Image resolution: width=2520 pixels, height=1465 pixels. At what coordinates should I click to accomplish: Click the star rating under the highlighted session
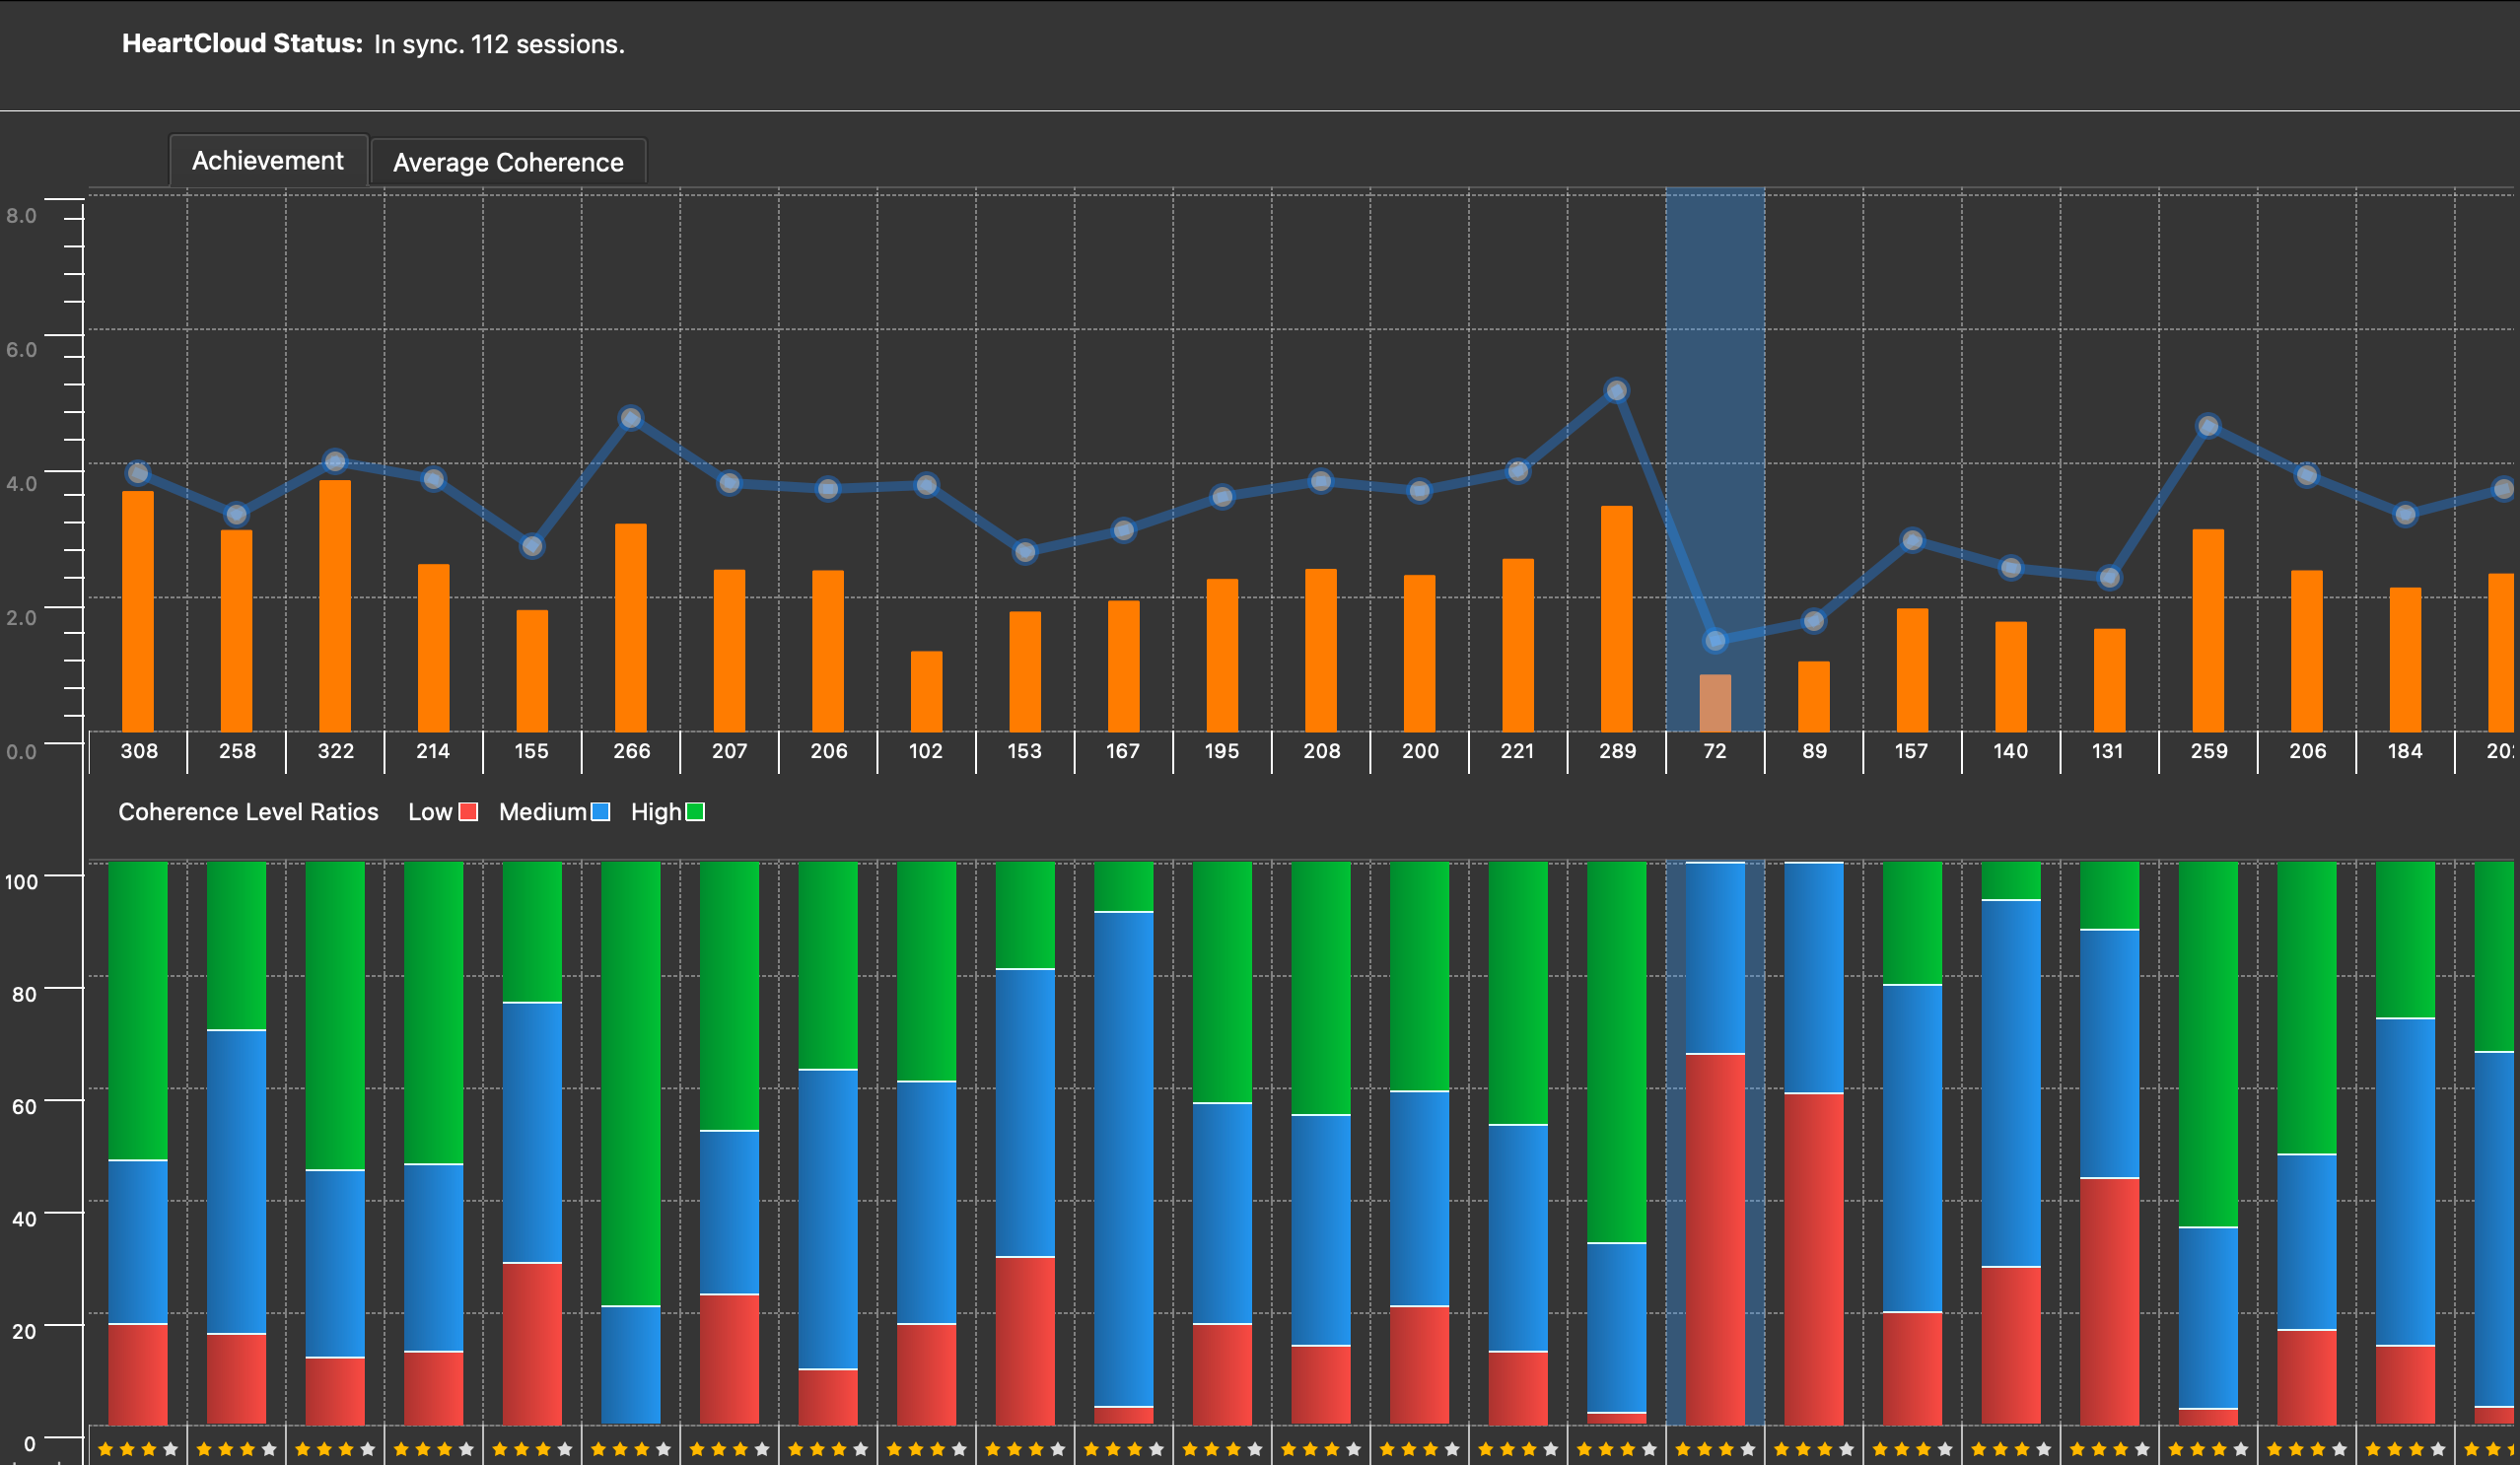coord(1715,1449)
